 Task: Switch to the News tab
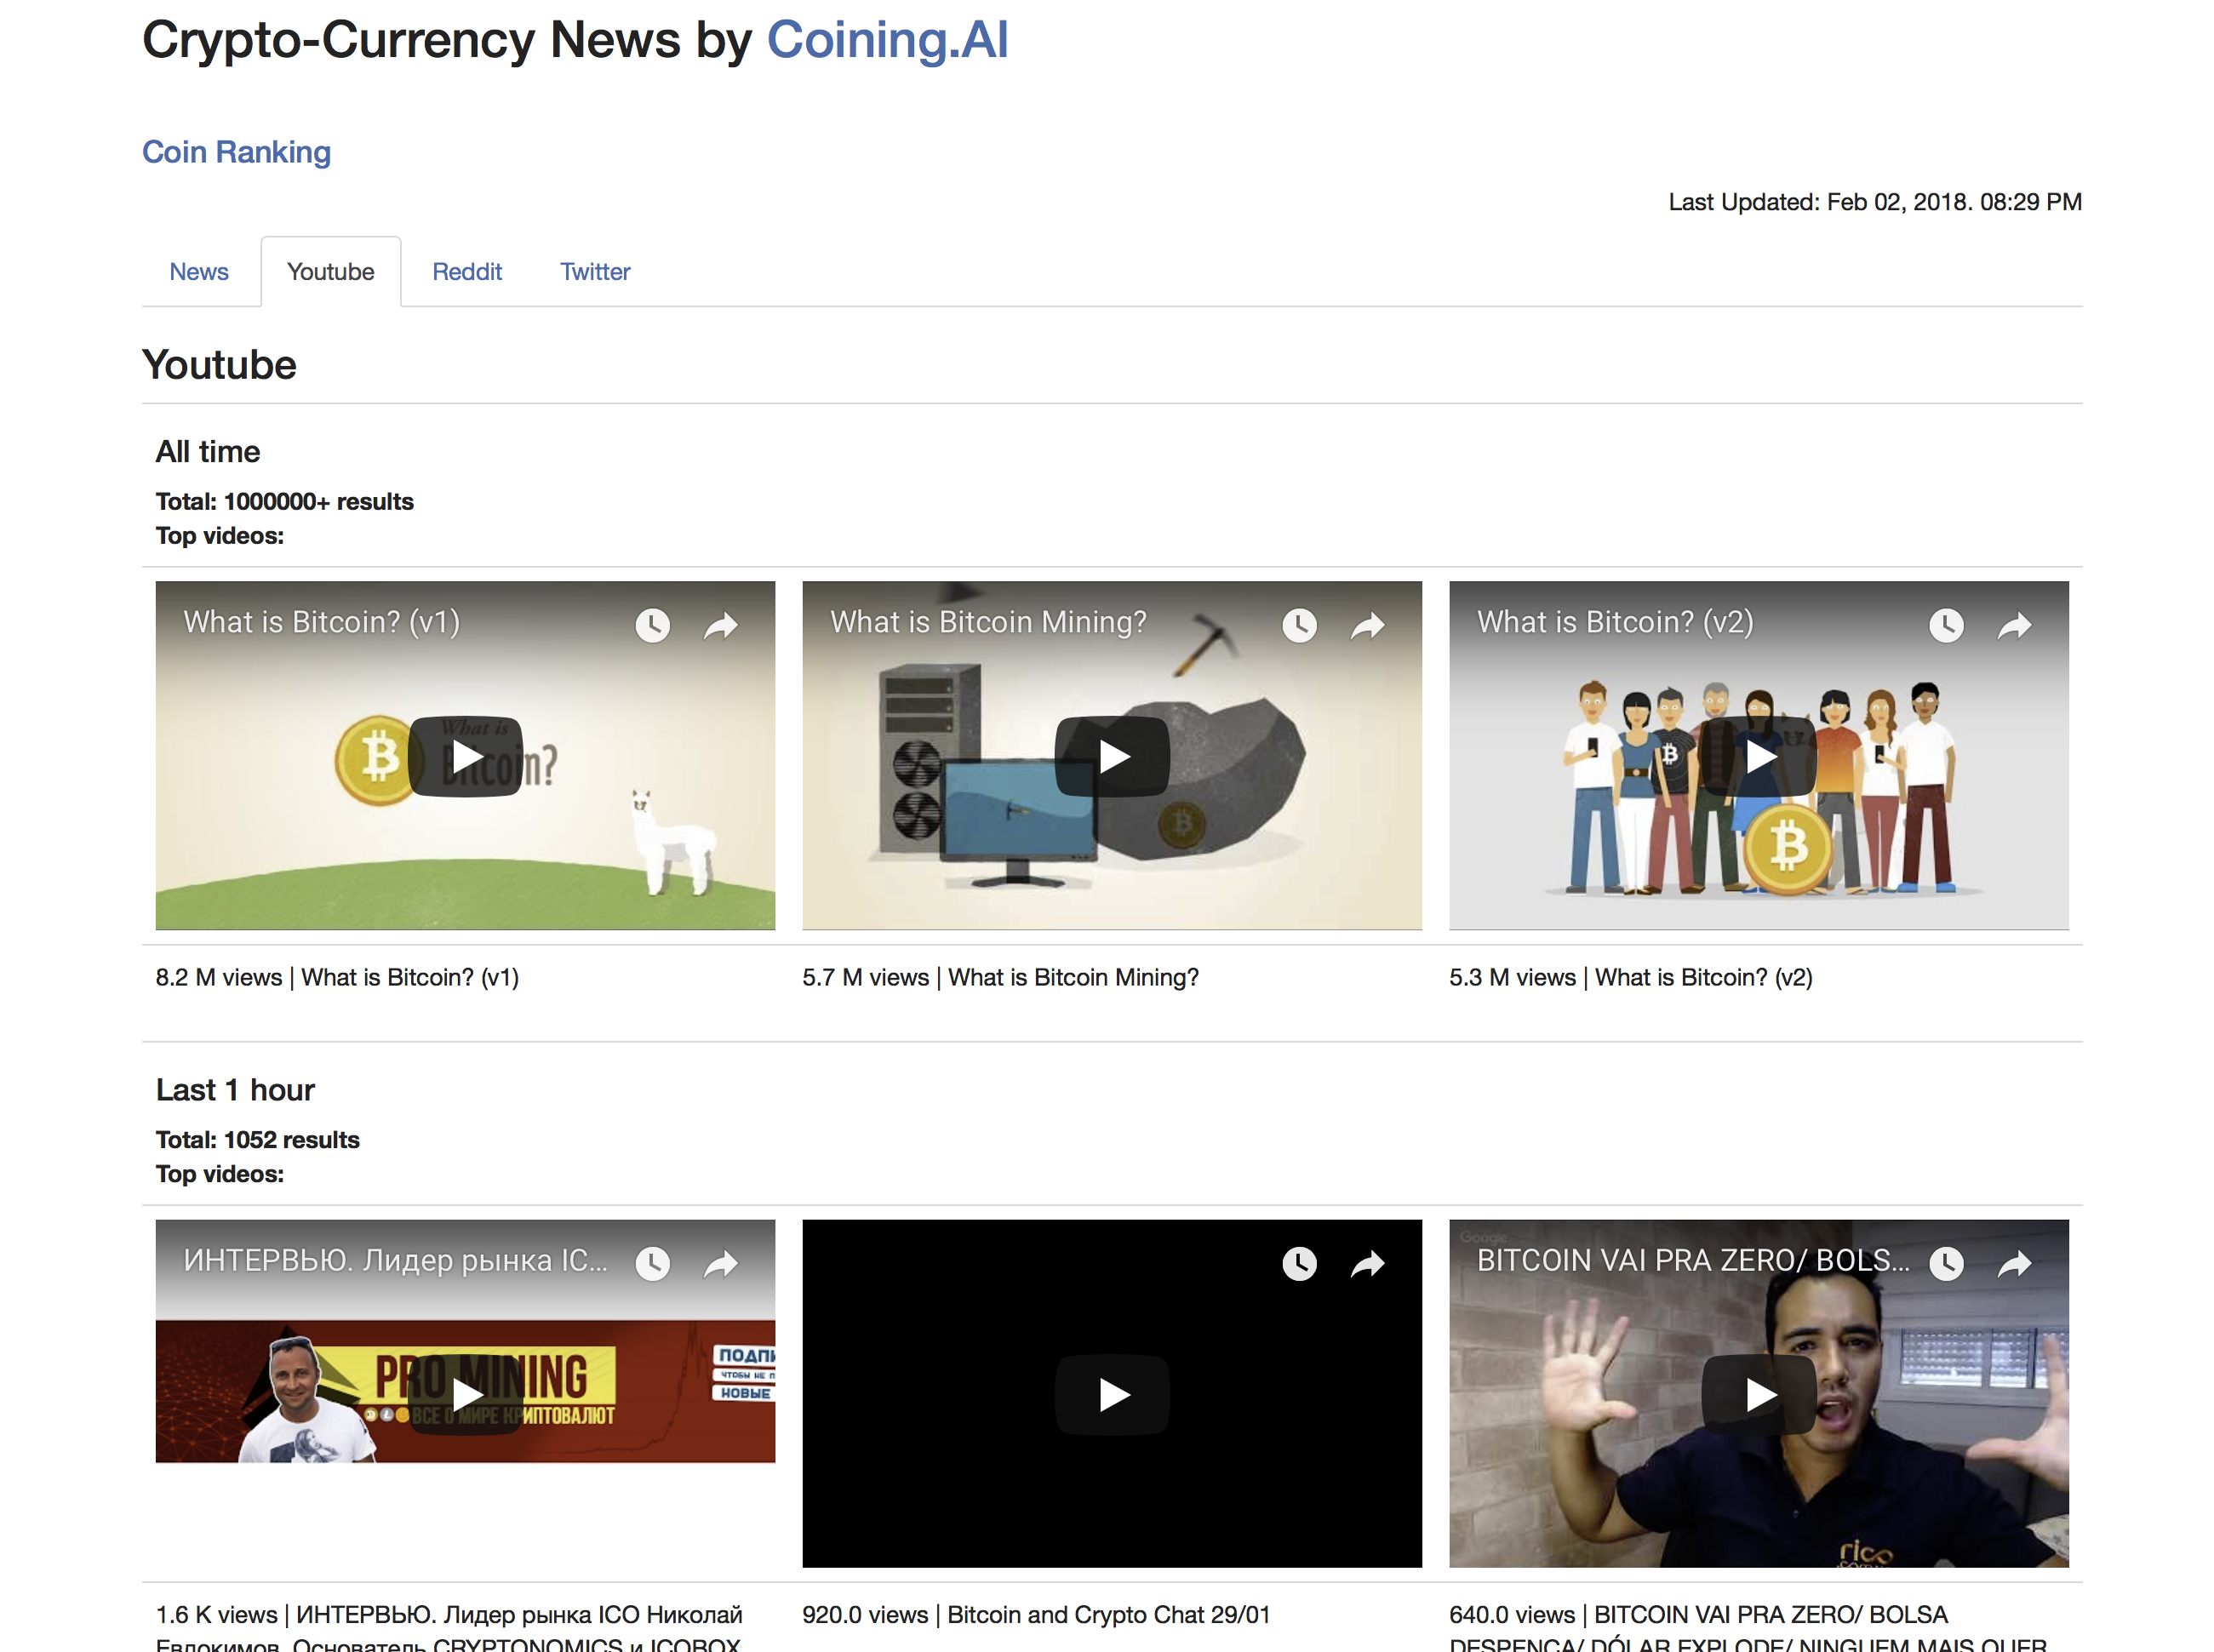click(x=199, y=271)
